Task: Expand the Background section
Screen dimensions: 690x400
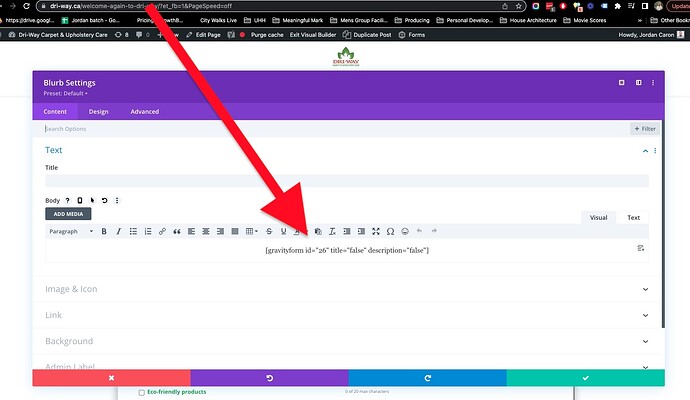Action: [x=347, y=341]
